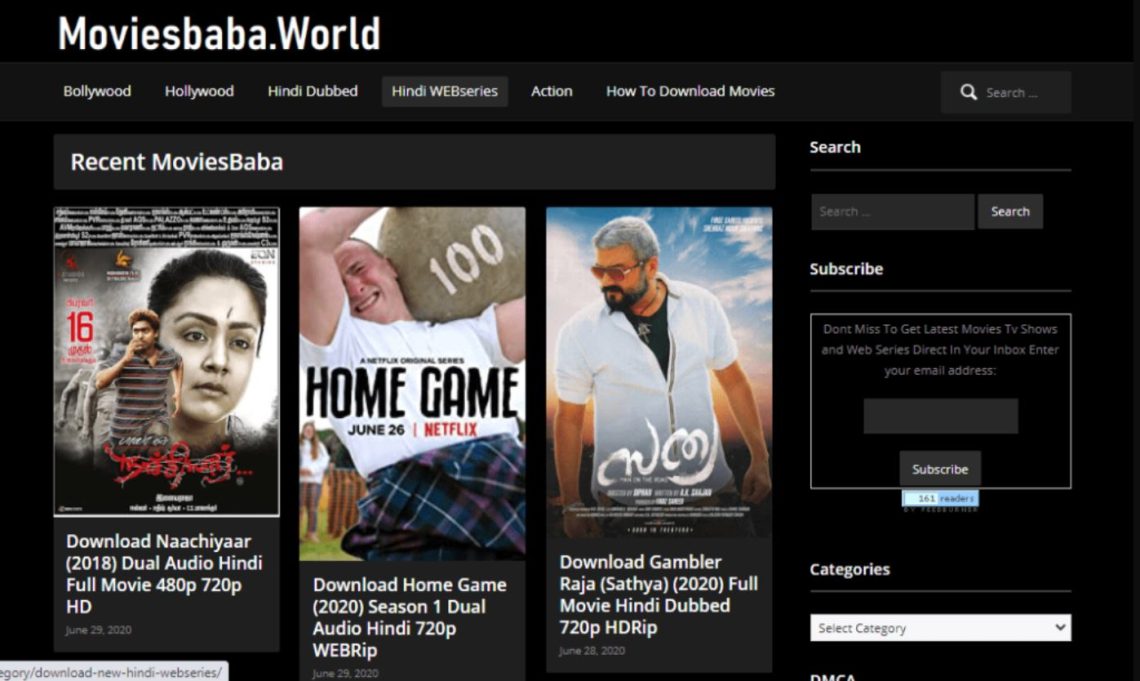
Task: Select the Hindi WEBseries menu item
Action: coord(444,92)
